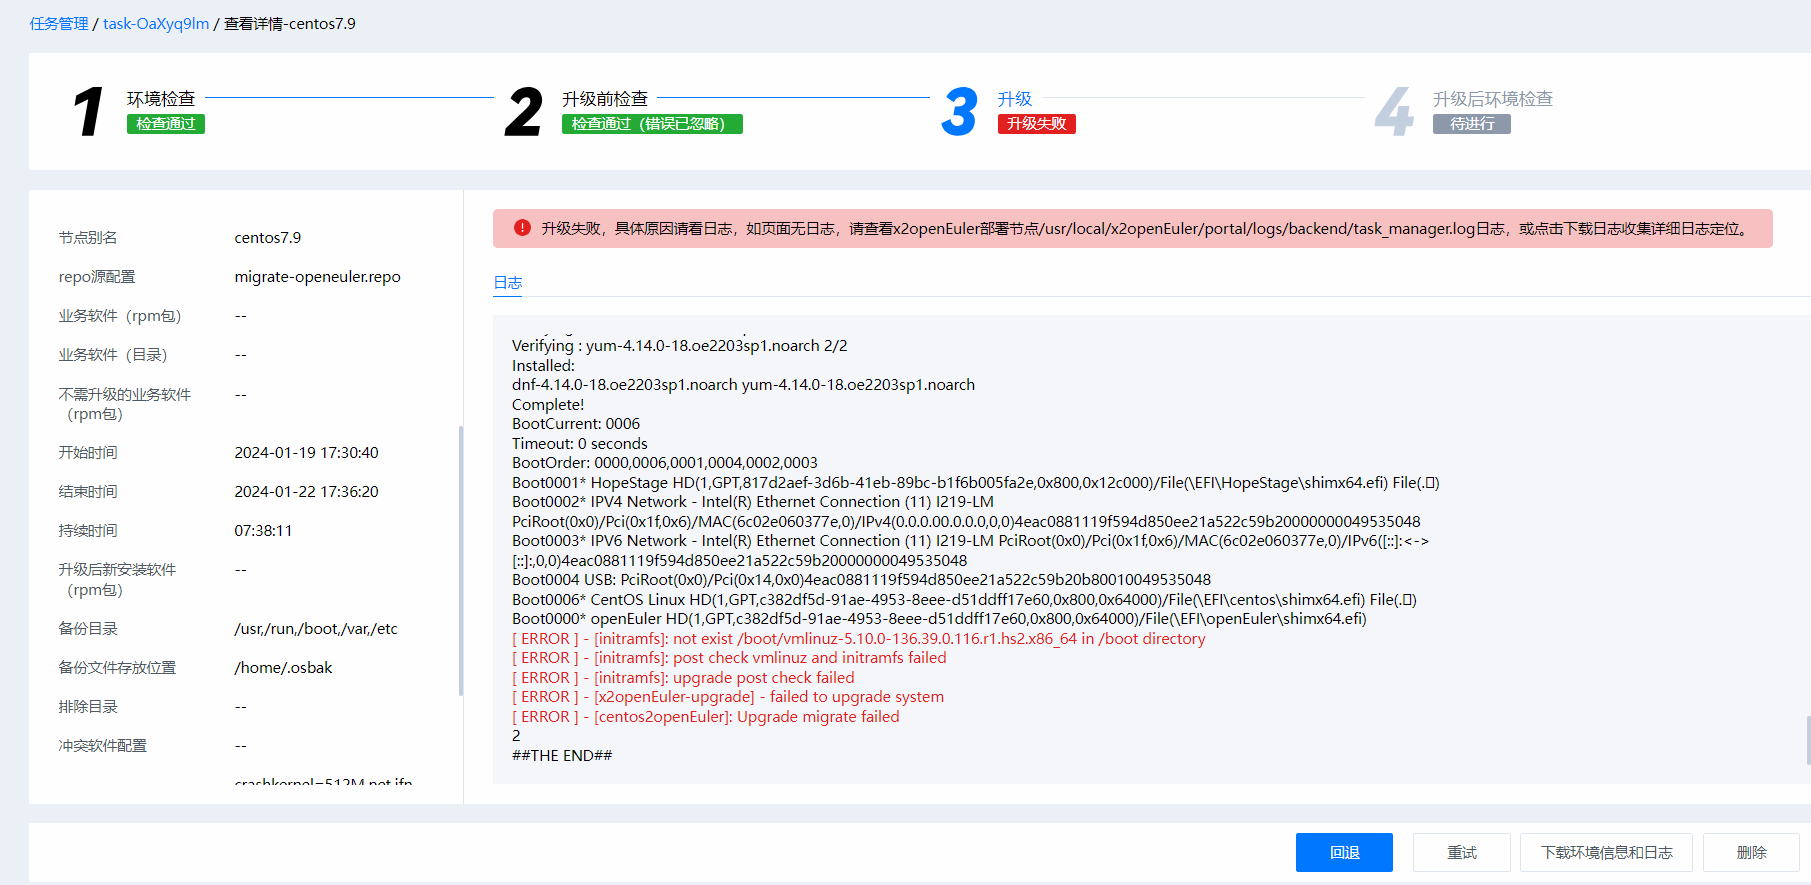Switch to the 日志 tab
The height and width of the screenshot is (885, 1811).
[508, 283]
